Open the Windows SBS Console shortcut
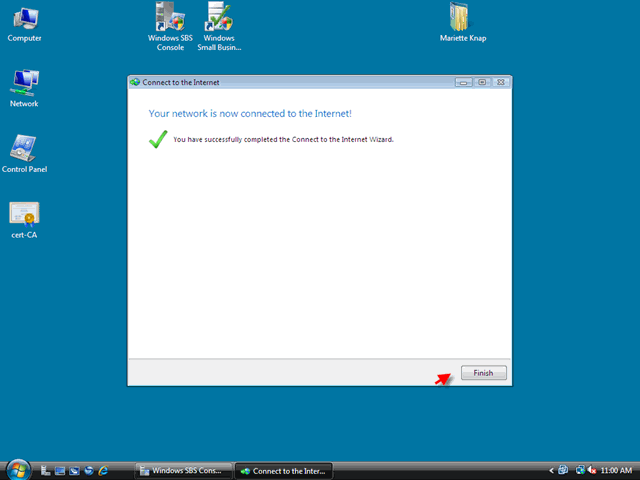 click(170, 27)
